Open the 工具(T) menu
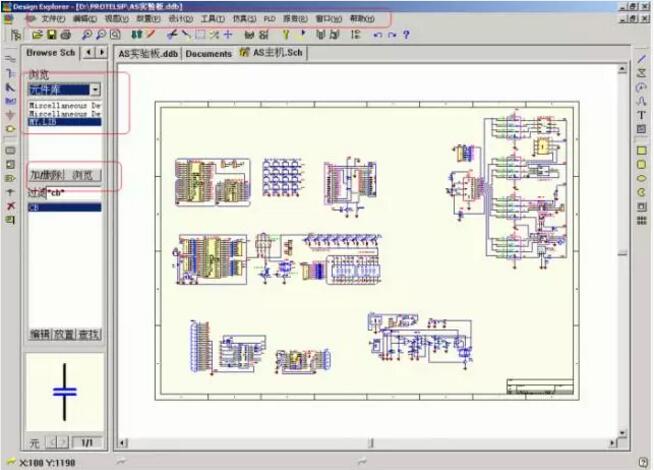This screenshot has height=470, width=654. (212, 19)
